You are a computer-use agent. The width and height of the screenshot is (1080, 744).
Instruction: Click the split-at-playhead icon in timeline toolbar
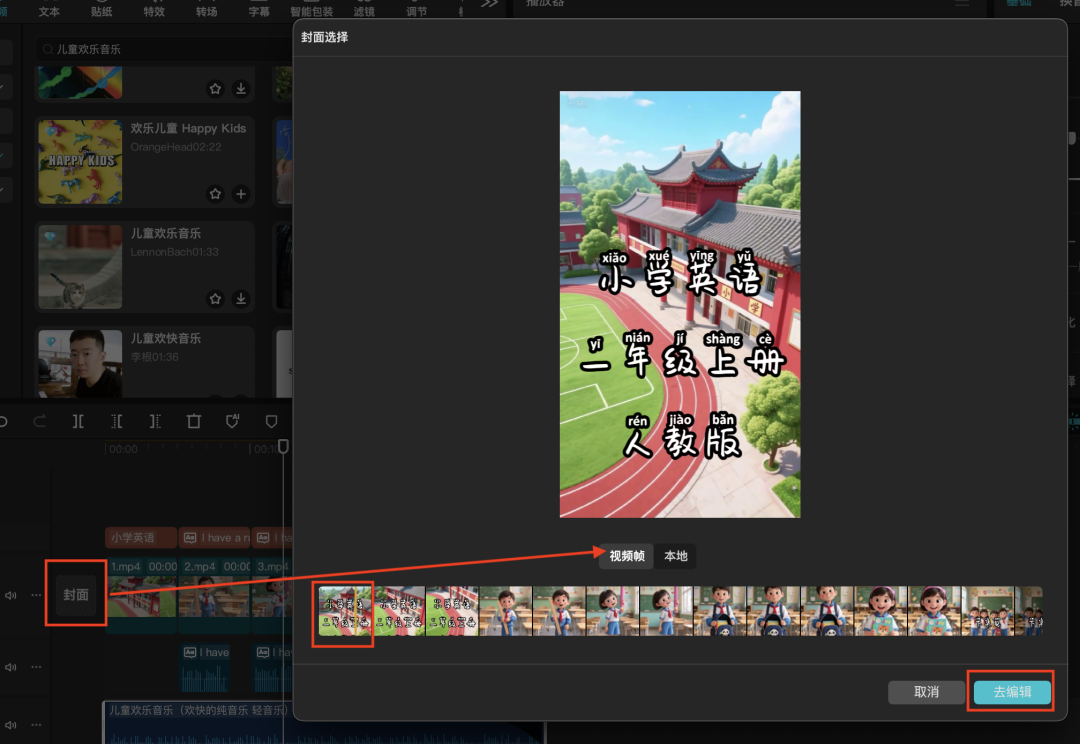coord(78,422)
